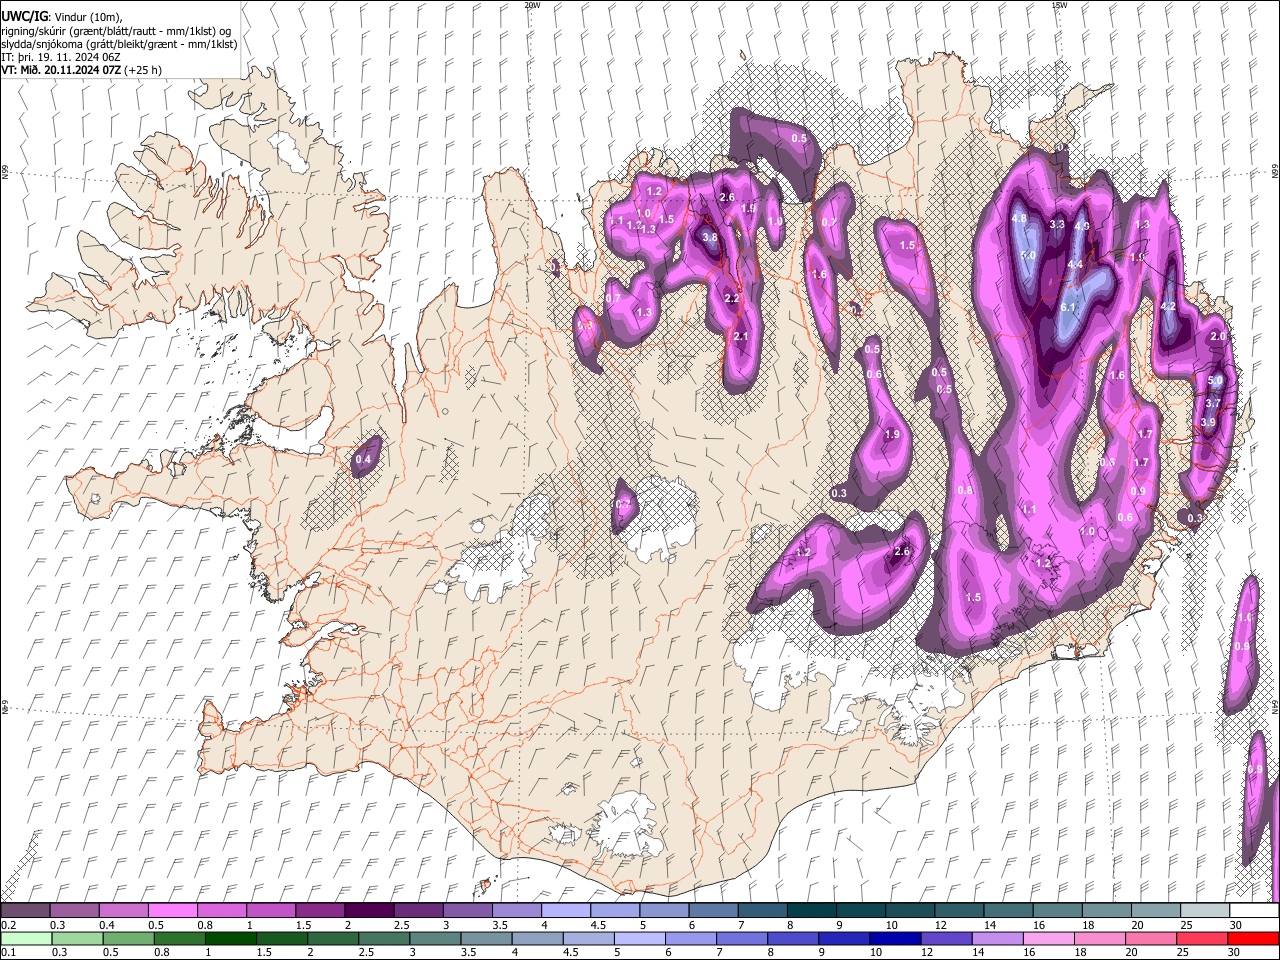Click the '15W' longitude label
The height and width of the screenshot is (960, 1280).
(x=1059, y=5)
